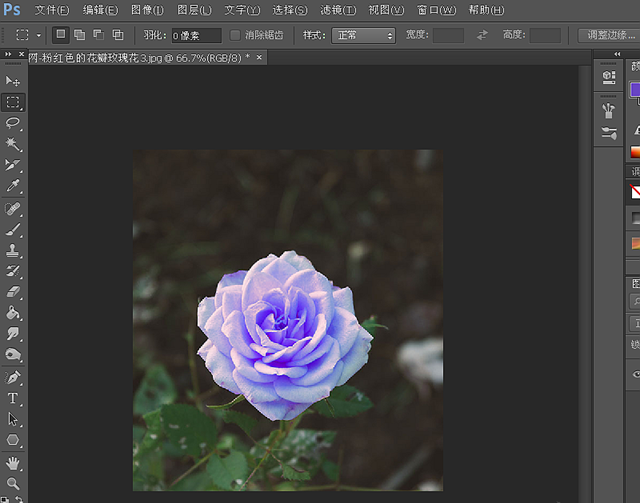Open the 滤镜(T) filter menu

pos(338,10)
